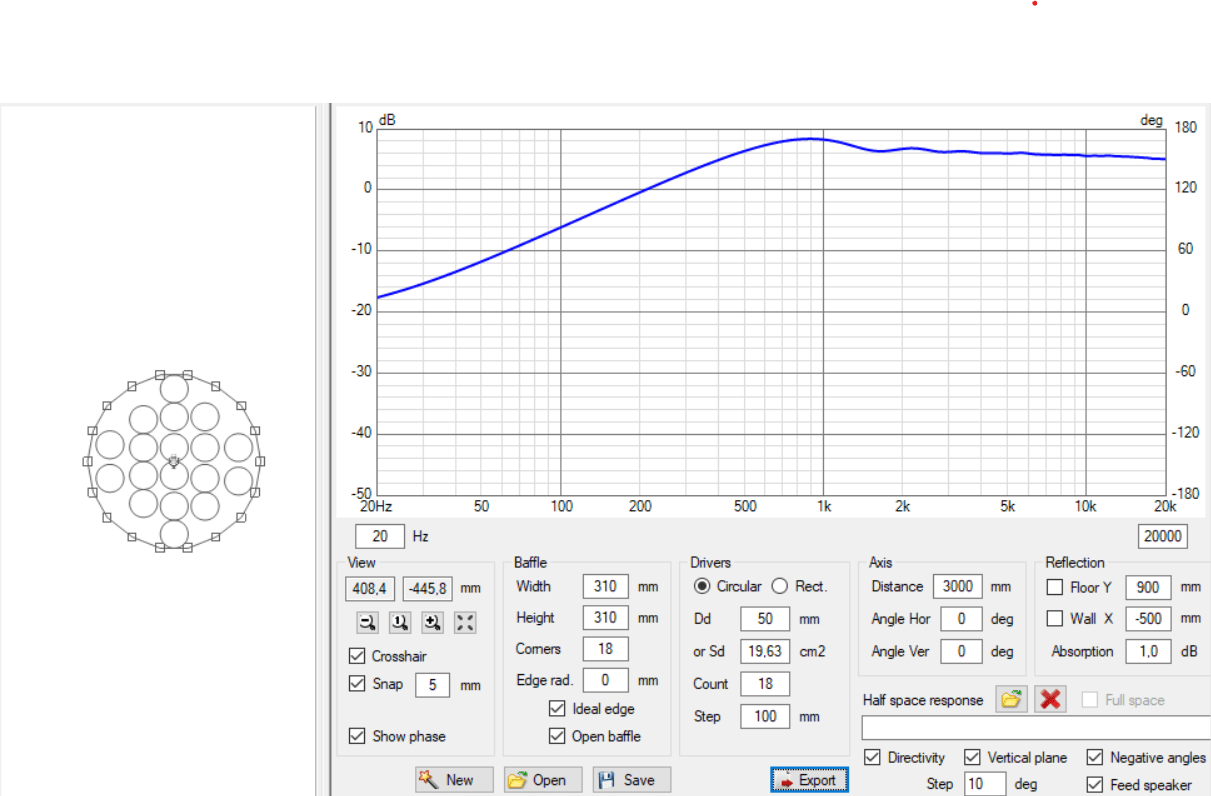Click the '1k' frequency axis label
Image resolution: width=1211 pixels, height=796 pixels.
tap(823, 506)
